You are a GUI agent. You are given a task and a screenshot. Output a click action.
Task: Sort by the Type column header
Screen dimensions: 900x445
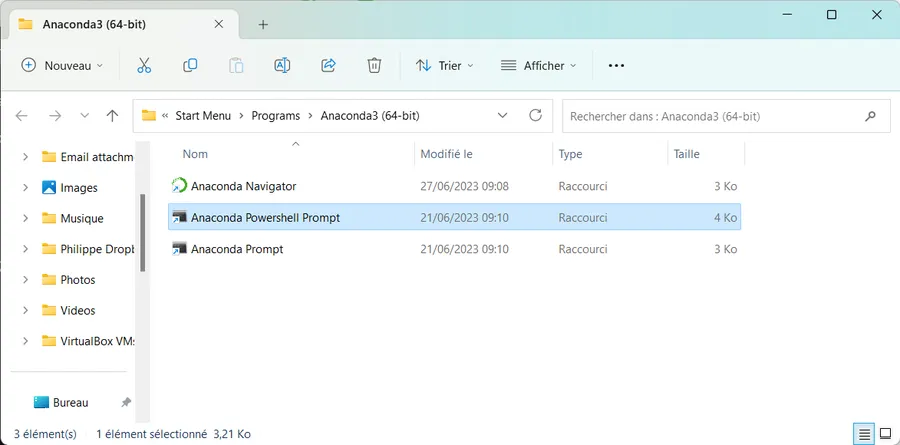[x=571, y=154]
